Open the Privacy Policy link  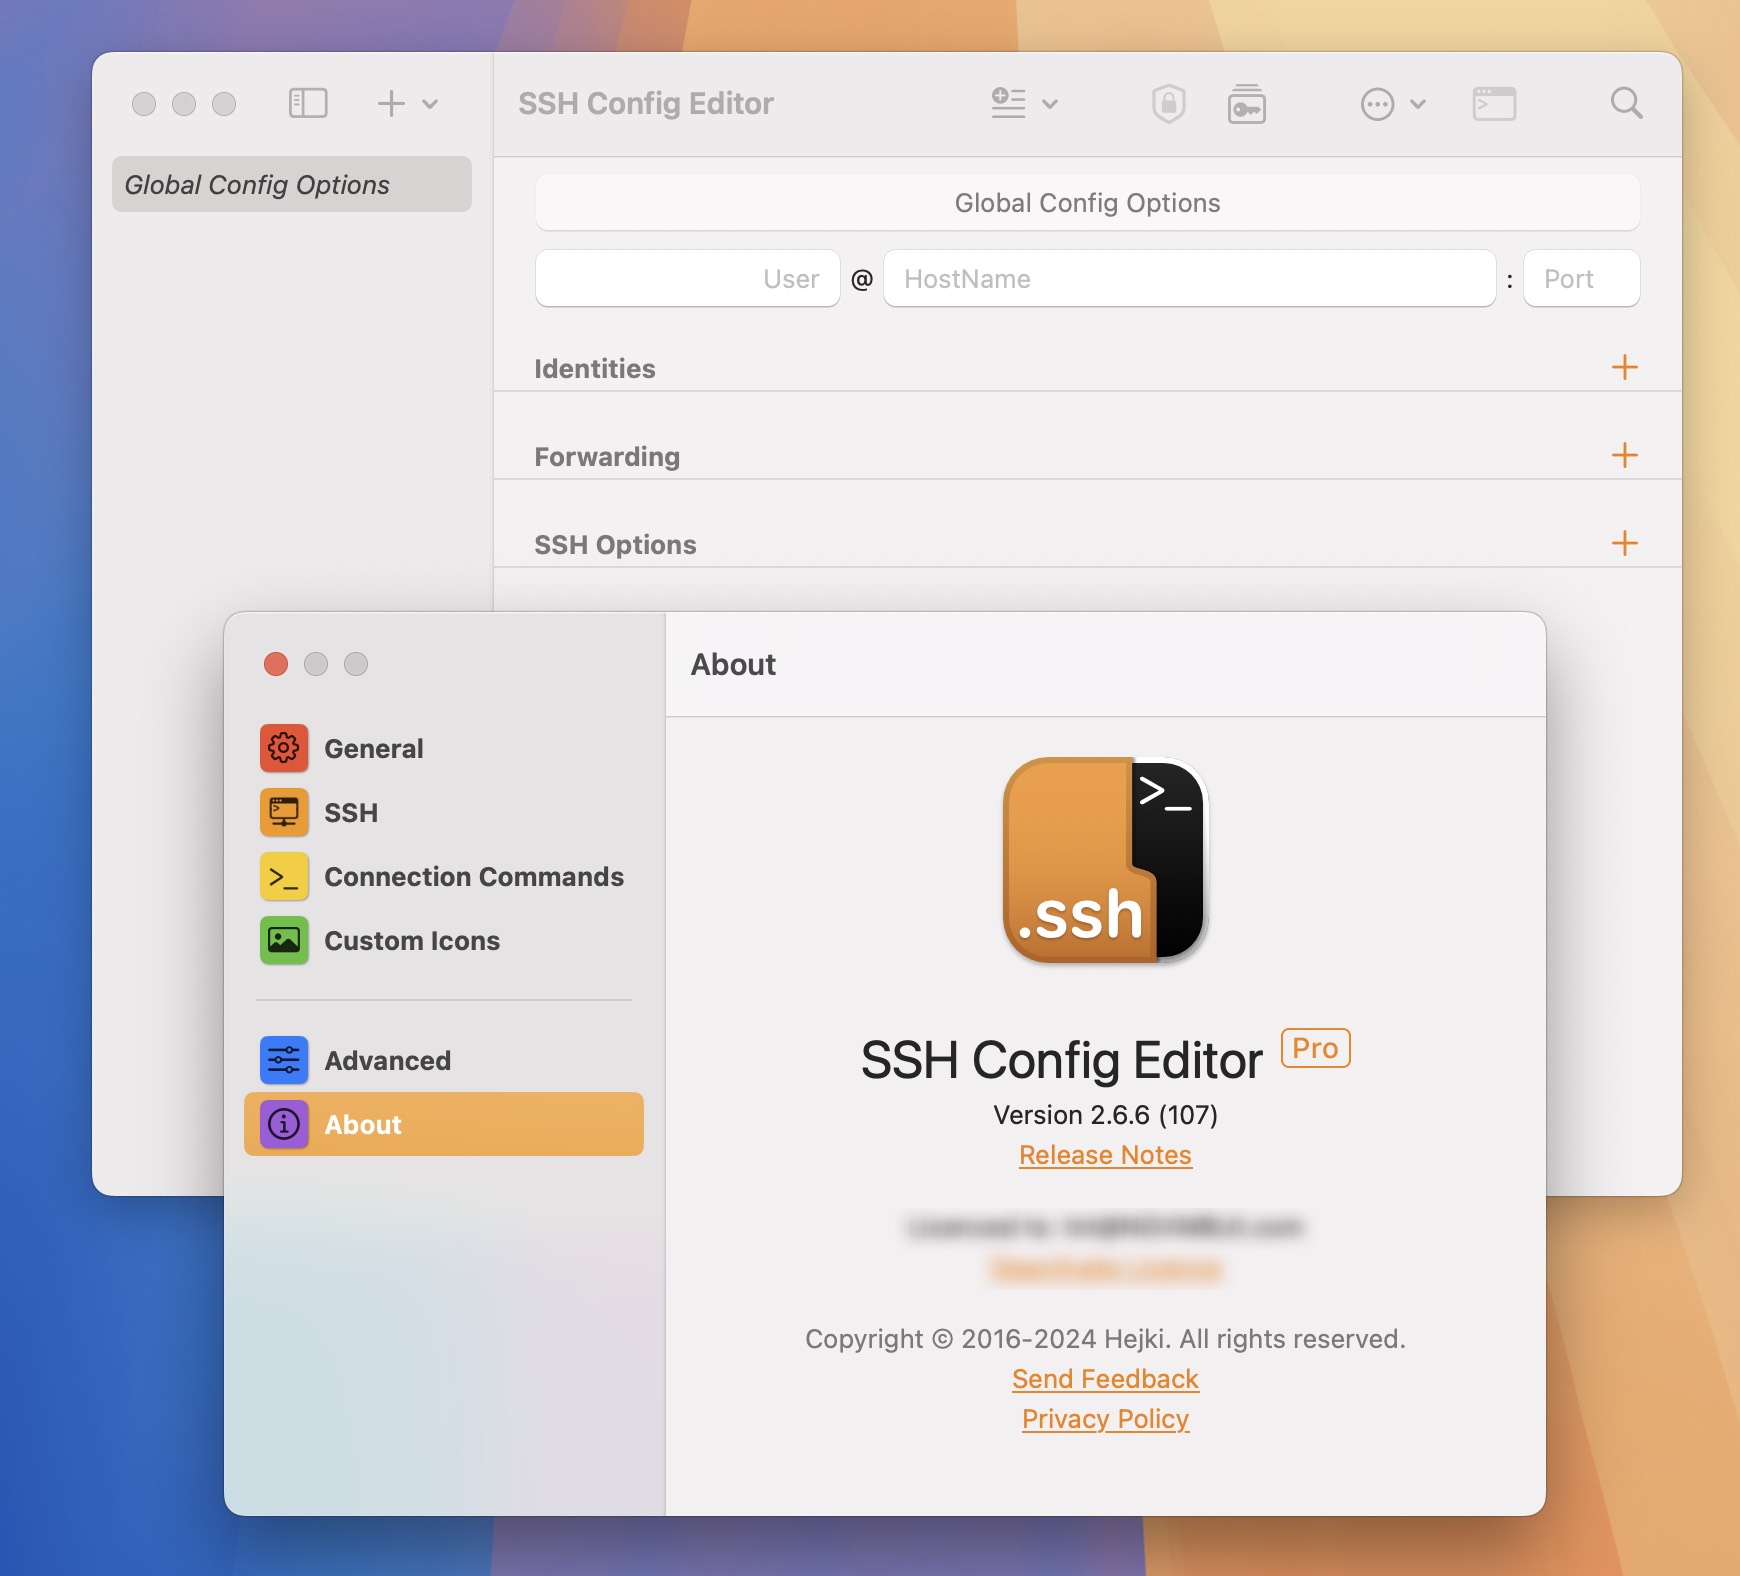click(1105, 1419)
